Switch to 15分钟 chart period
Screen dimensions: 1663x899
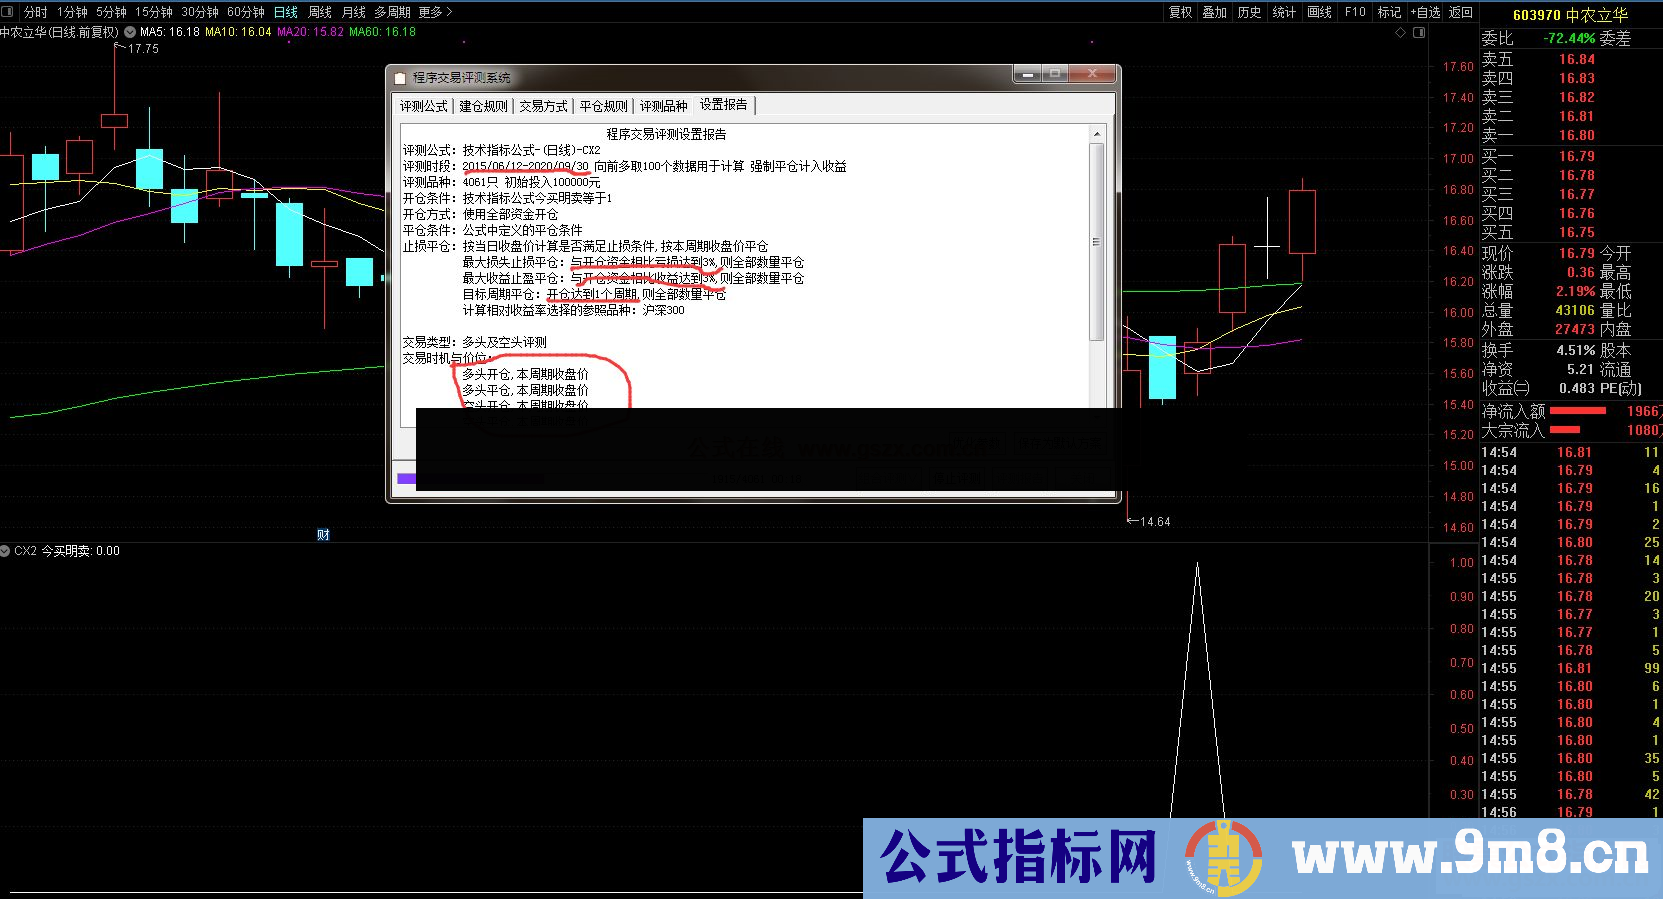coord(154,12)
